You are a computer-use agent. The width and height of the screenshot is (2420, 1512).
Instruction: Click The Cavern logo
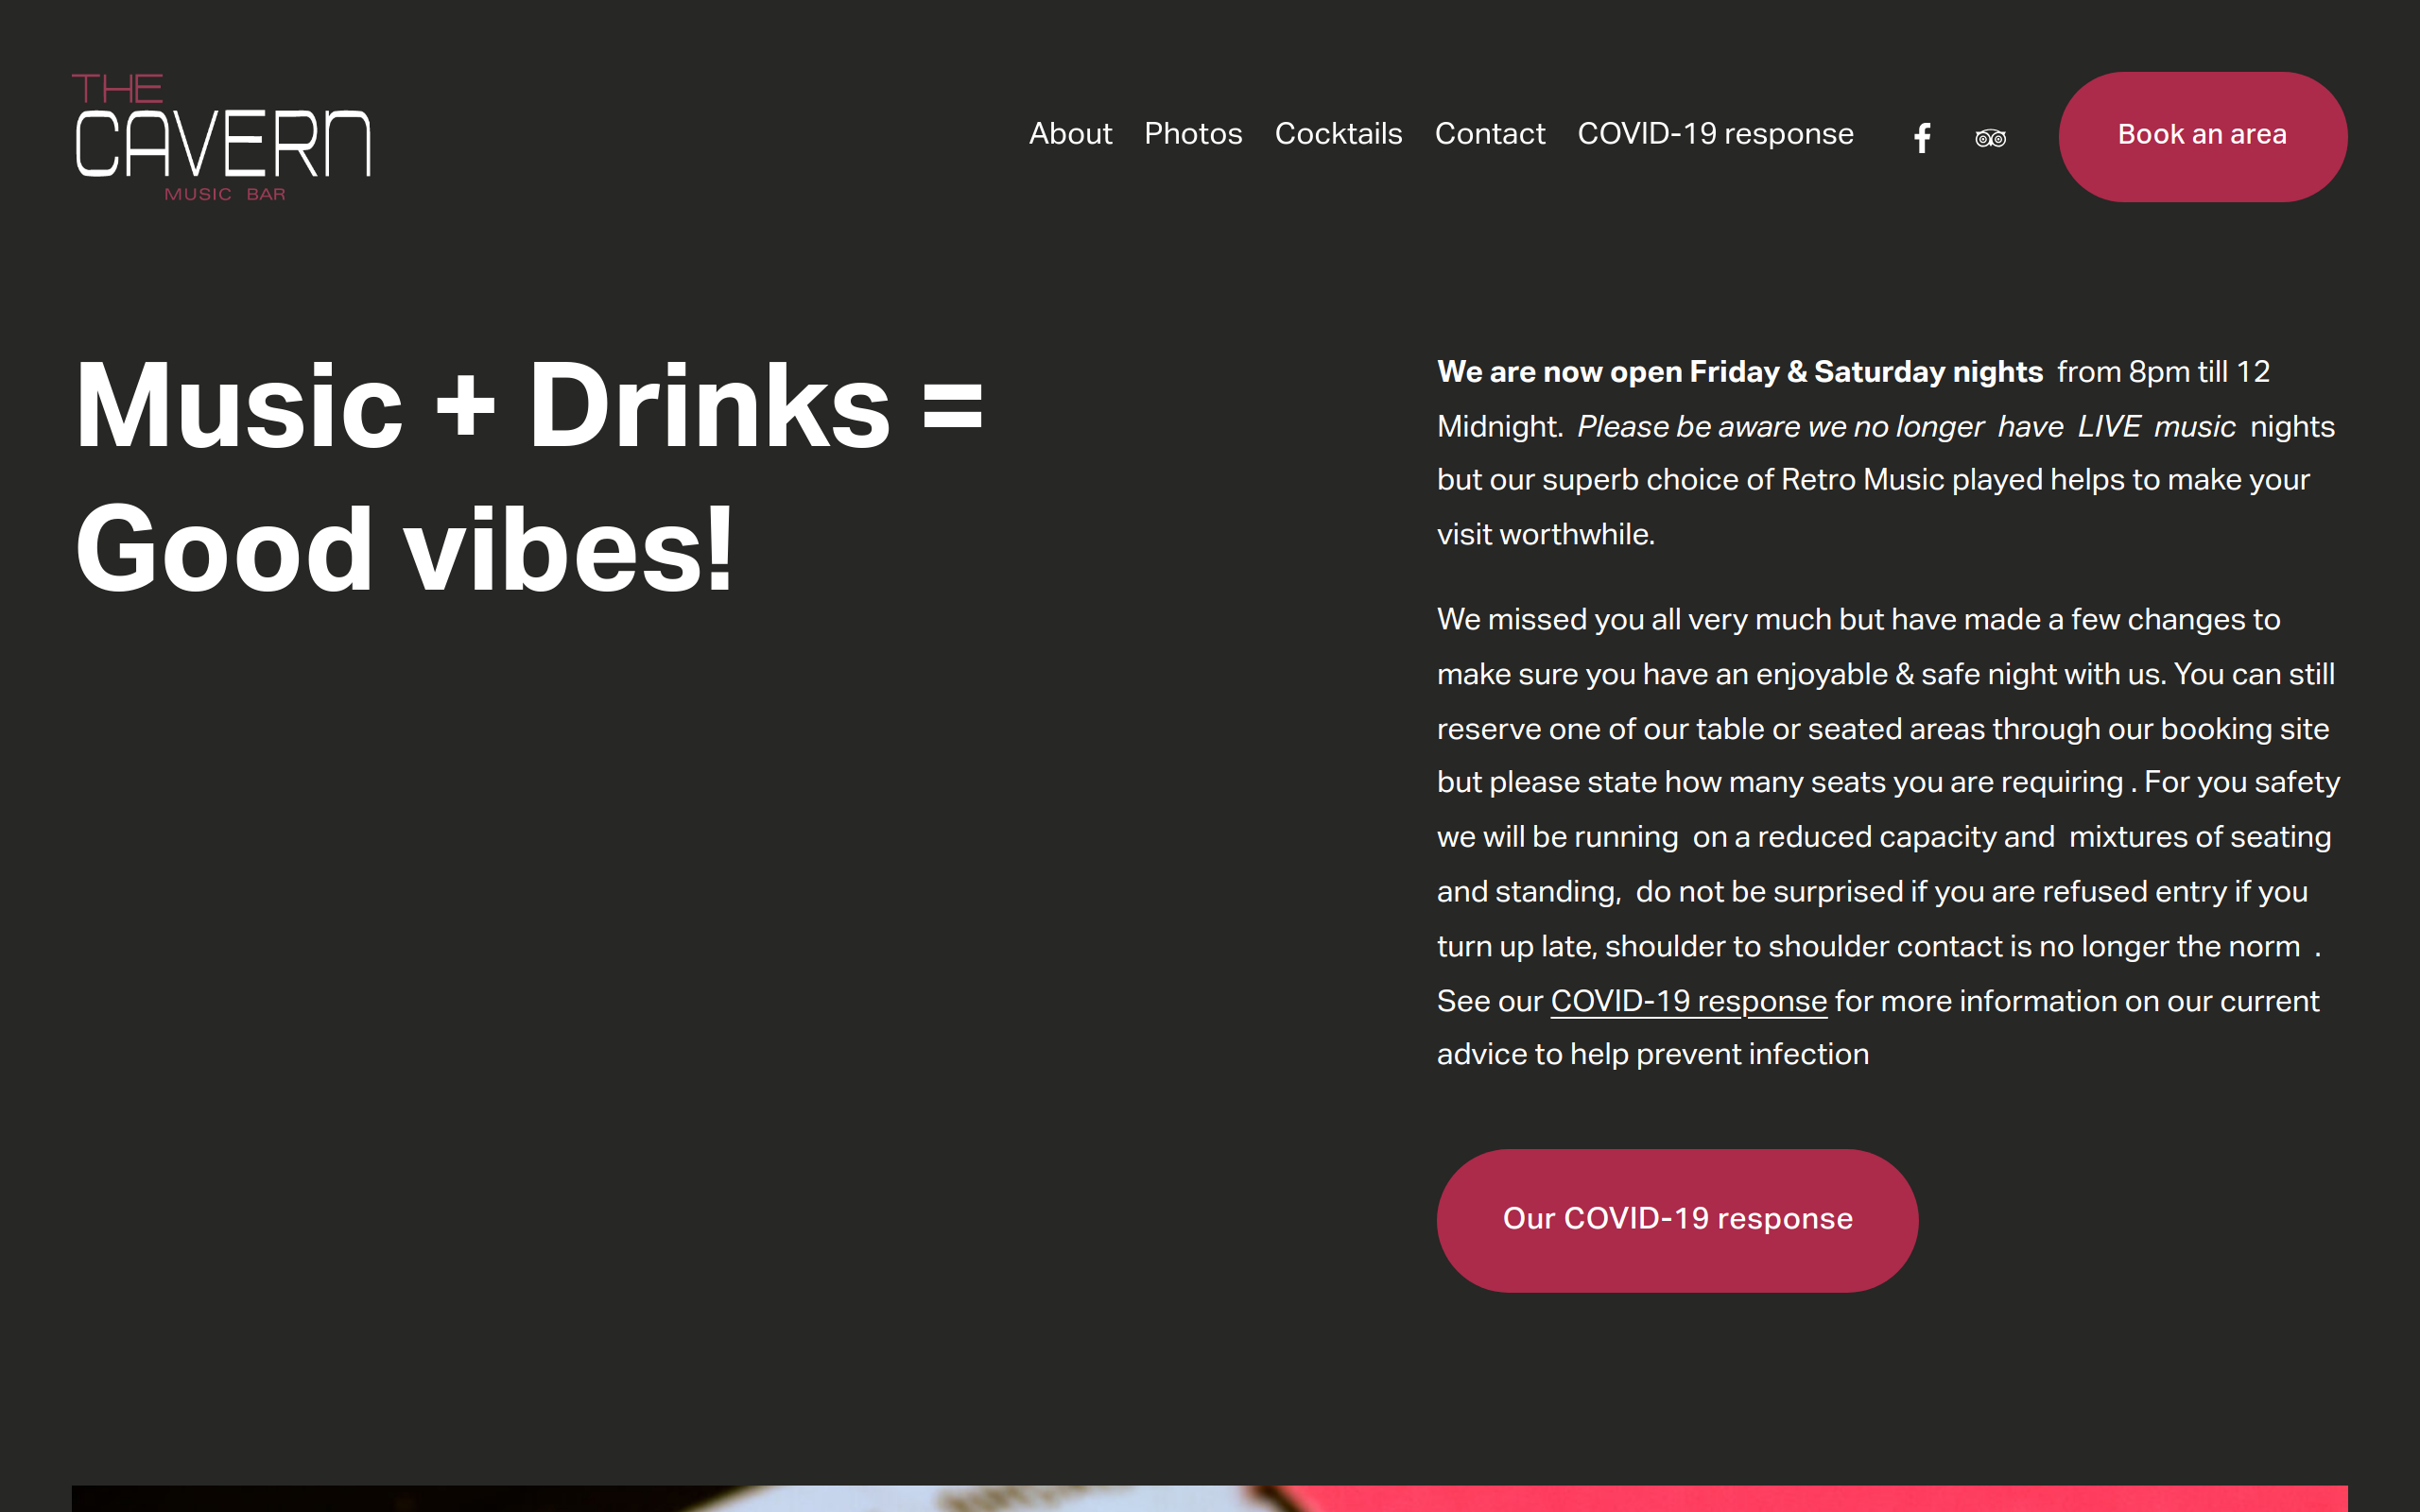click(x=221, y=137)
